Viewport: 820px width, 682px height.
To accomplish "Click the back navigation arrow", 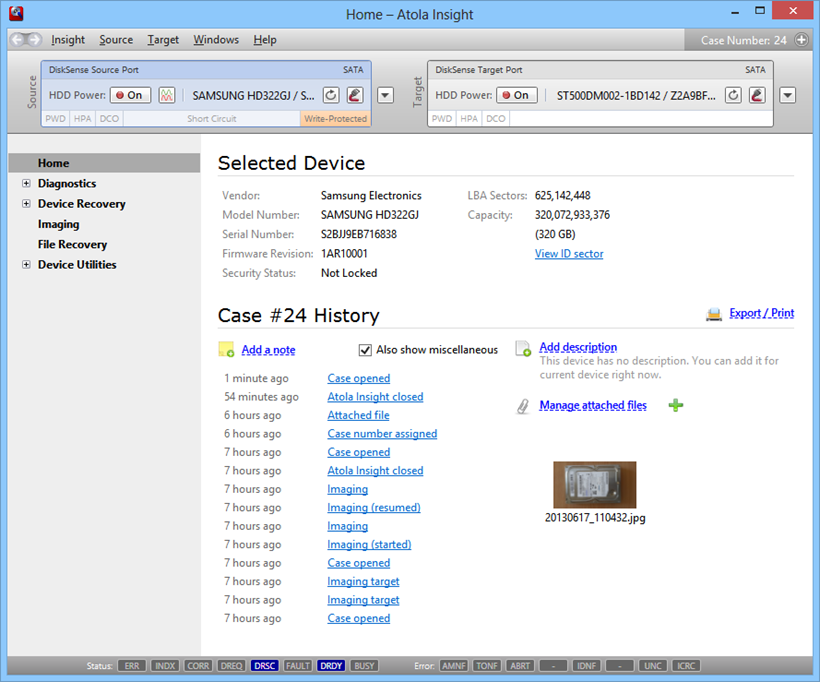I will click(18, 40).
